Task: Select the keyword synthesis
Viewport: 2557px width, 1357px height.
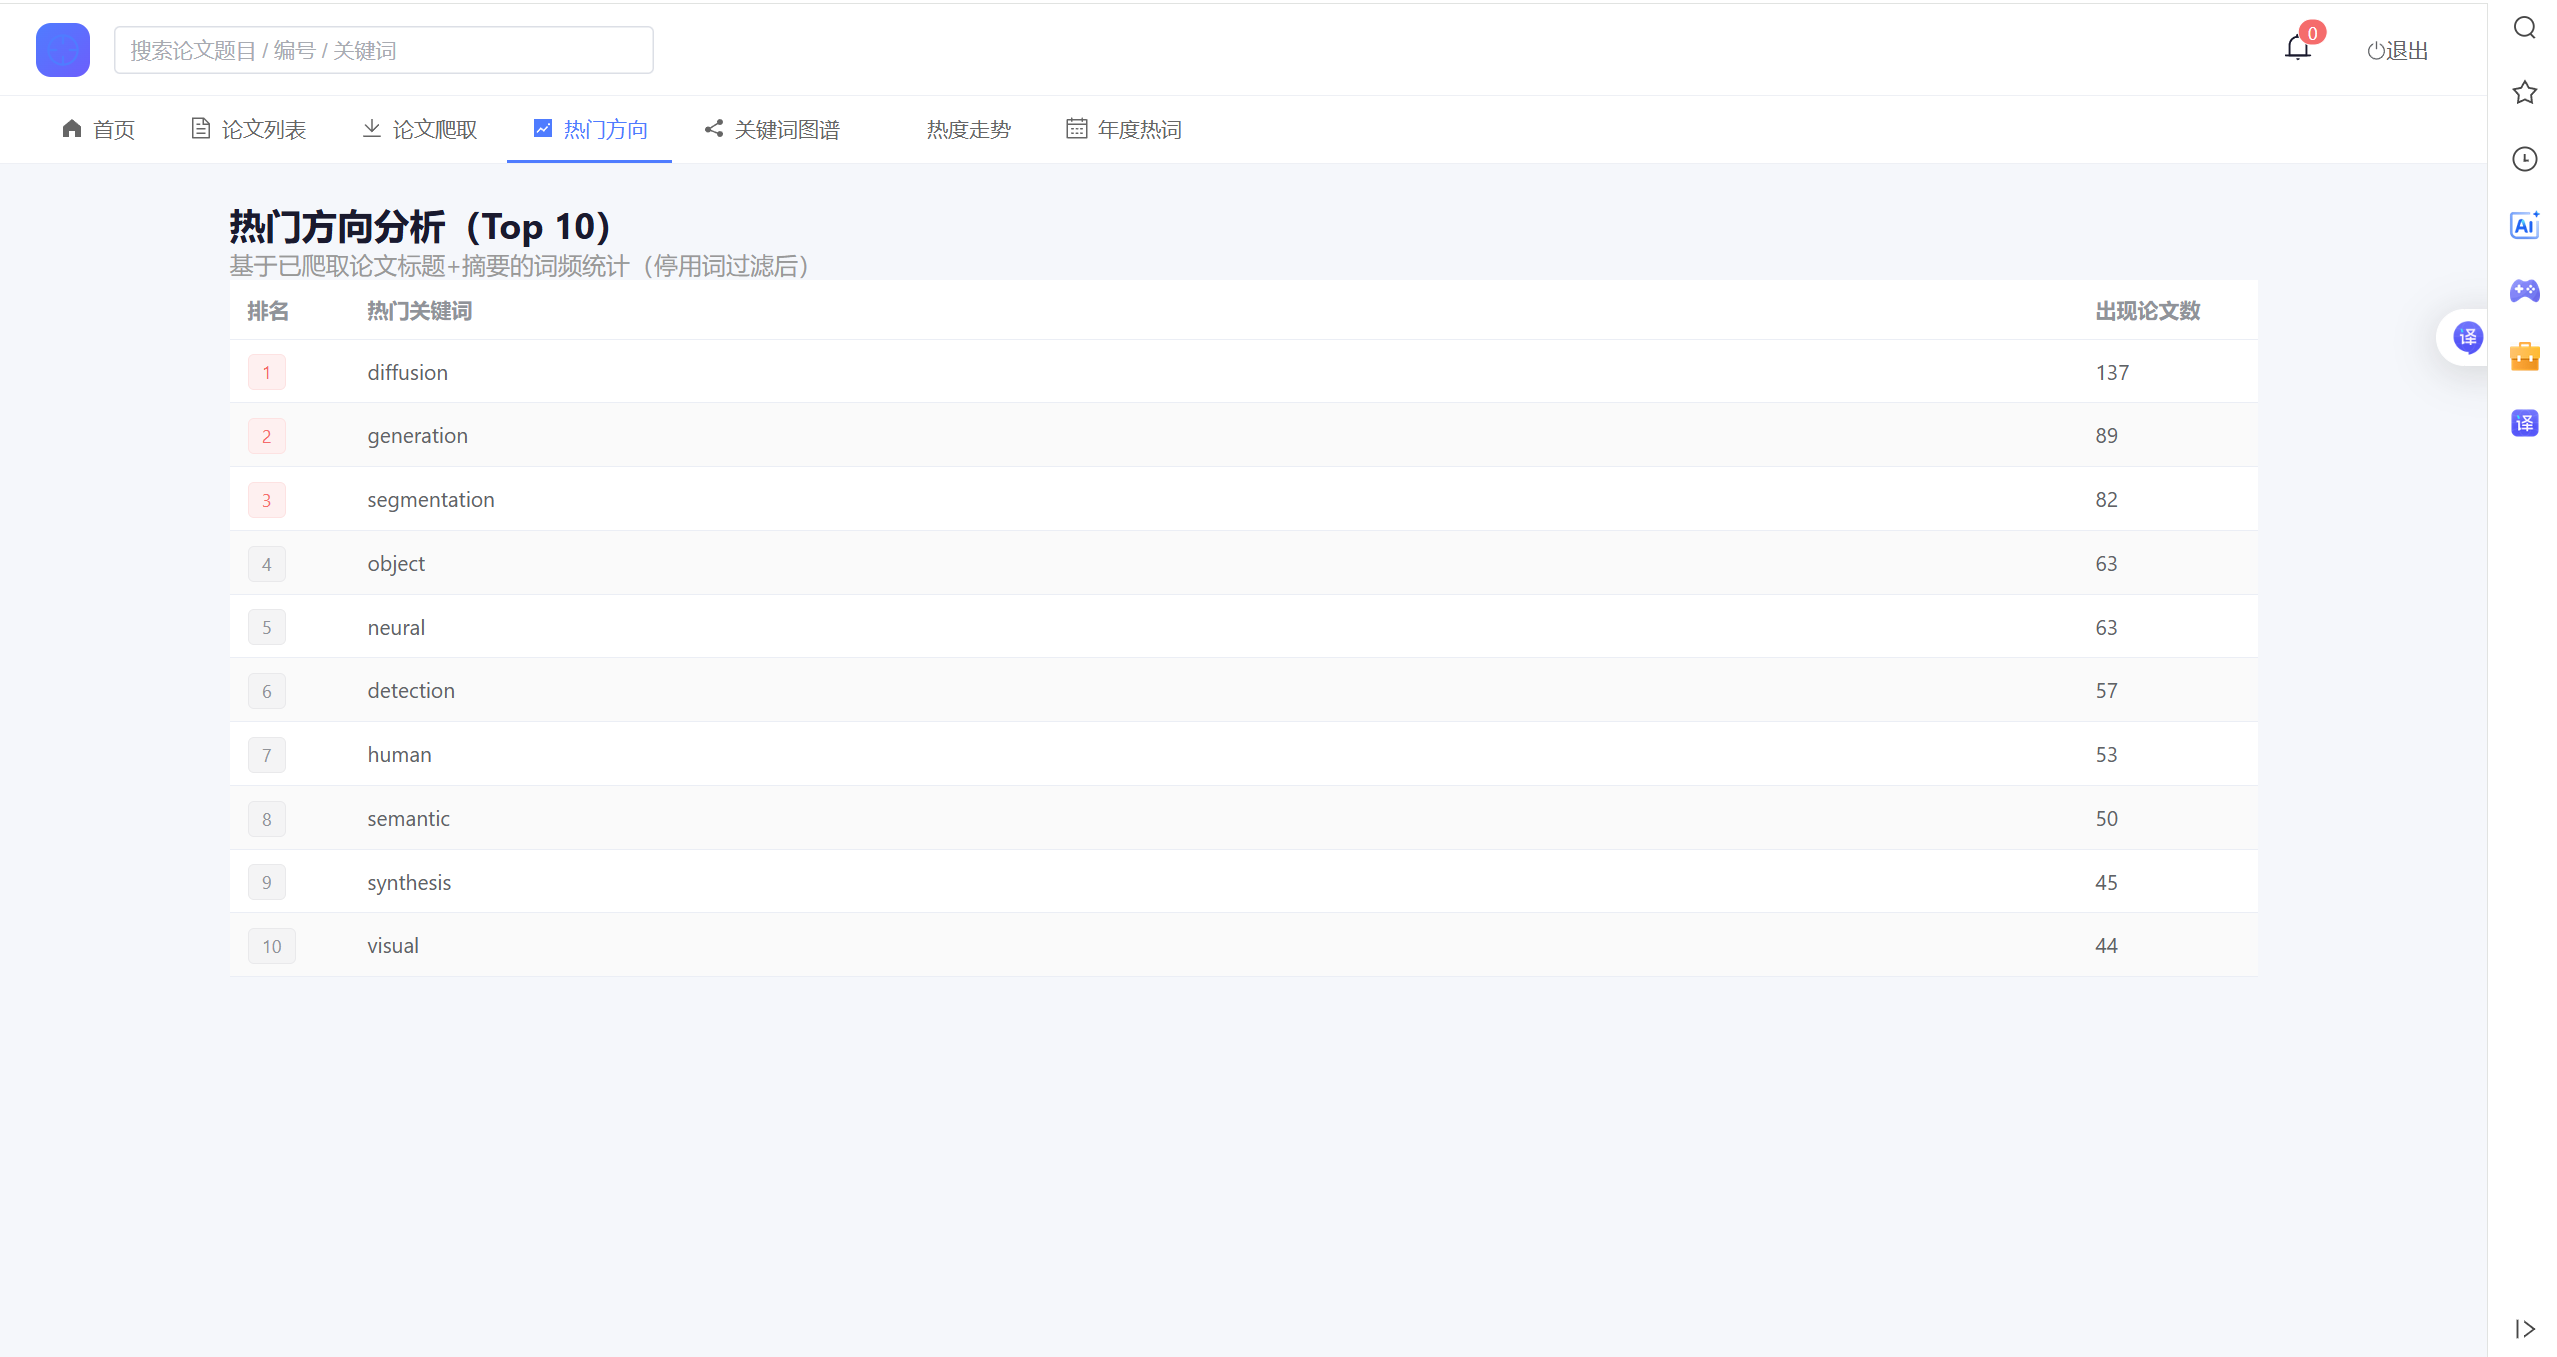Action: click(409, 883)
